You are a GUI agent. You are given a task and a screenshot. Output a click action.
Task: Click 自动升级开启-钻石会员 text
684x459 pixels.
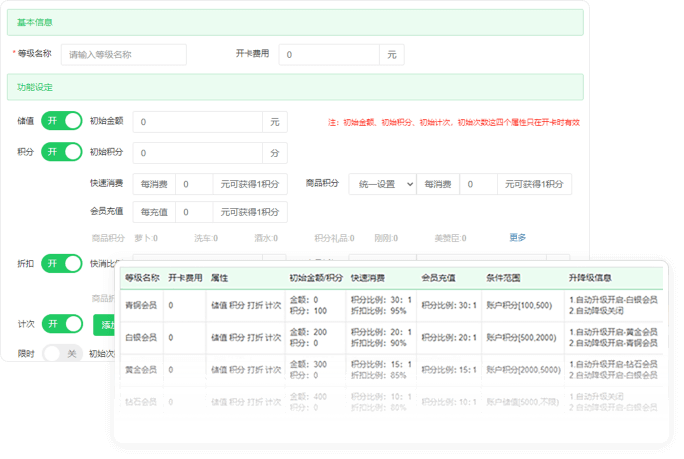[x=616, y=364]
